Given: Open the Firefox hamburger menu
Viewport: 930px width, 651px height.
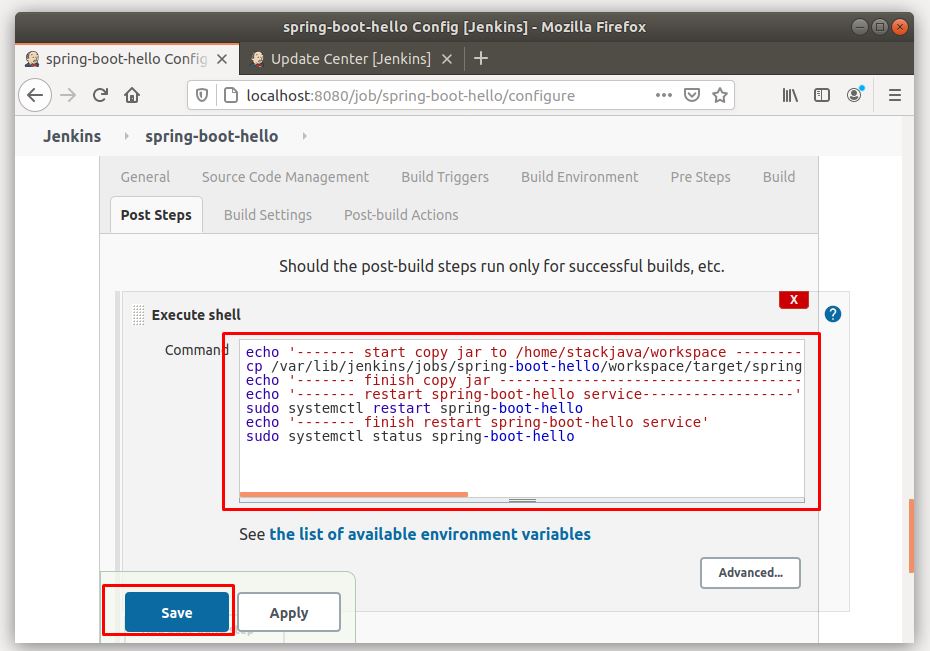Looking at the screenshot, I should 894,95.
